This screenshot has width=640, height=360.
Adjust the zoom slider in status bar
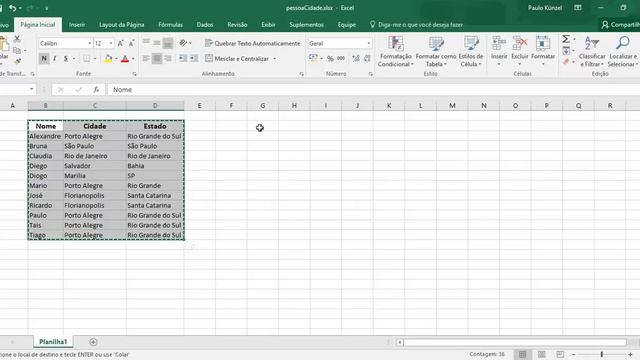pyautogui.click(x=602, y=355)
